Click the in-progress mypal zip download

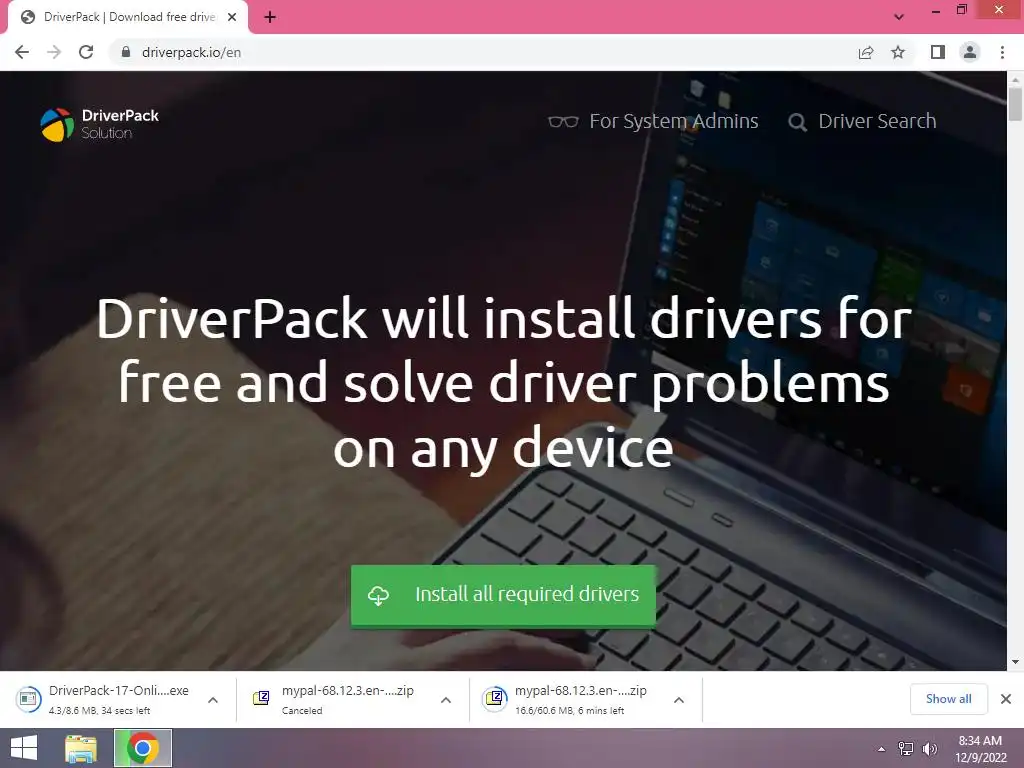point(569,699)
